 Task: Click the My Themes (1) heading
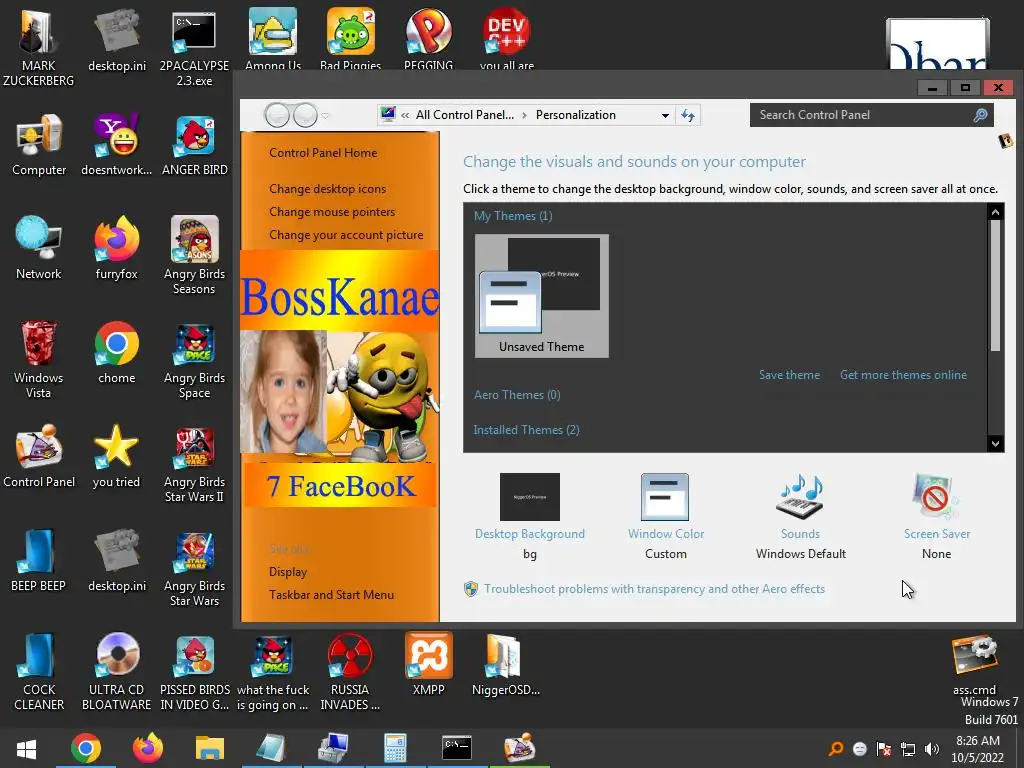click(513, 216)
